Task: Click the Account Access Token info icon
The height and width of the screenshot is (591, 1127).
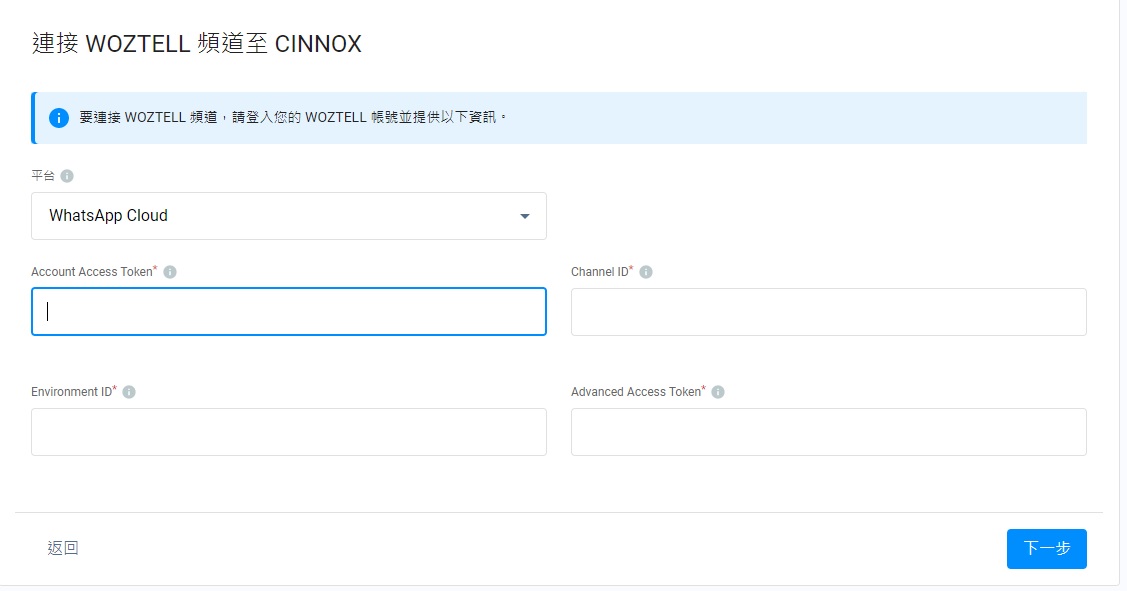Action: [x=170, y=272]
